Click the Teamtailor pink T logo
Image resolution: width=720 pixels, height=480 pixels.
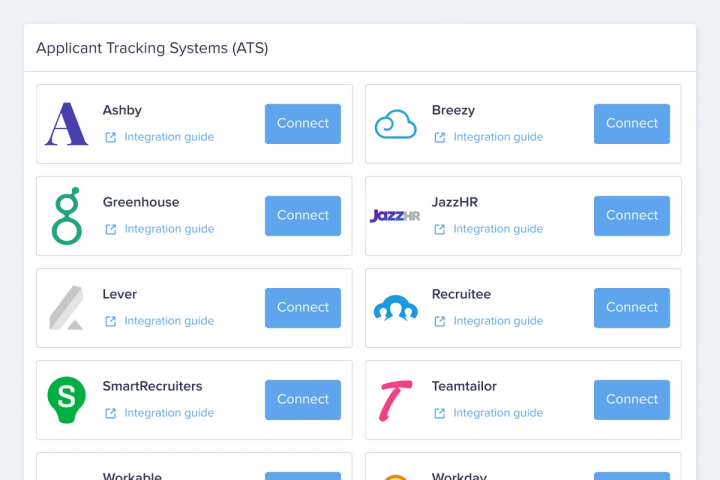click(x=395, y=401)
